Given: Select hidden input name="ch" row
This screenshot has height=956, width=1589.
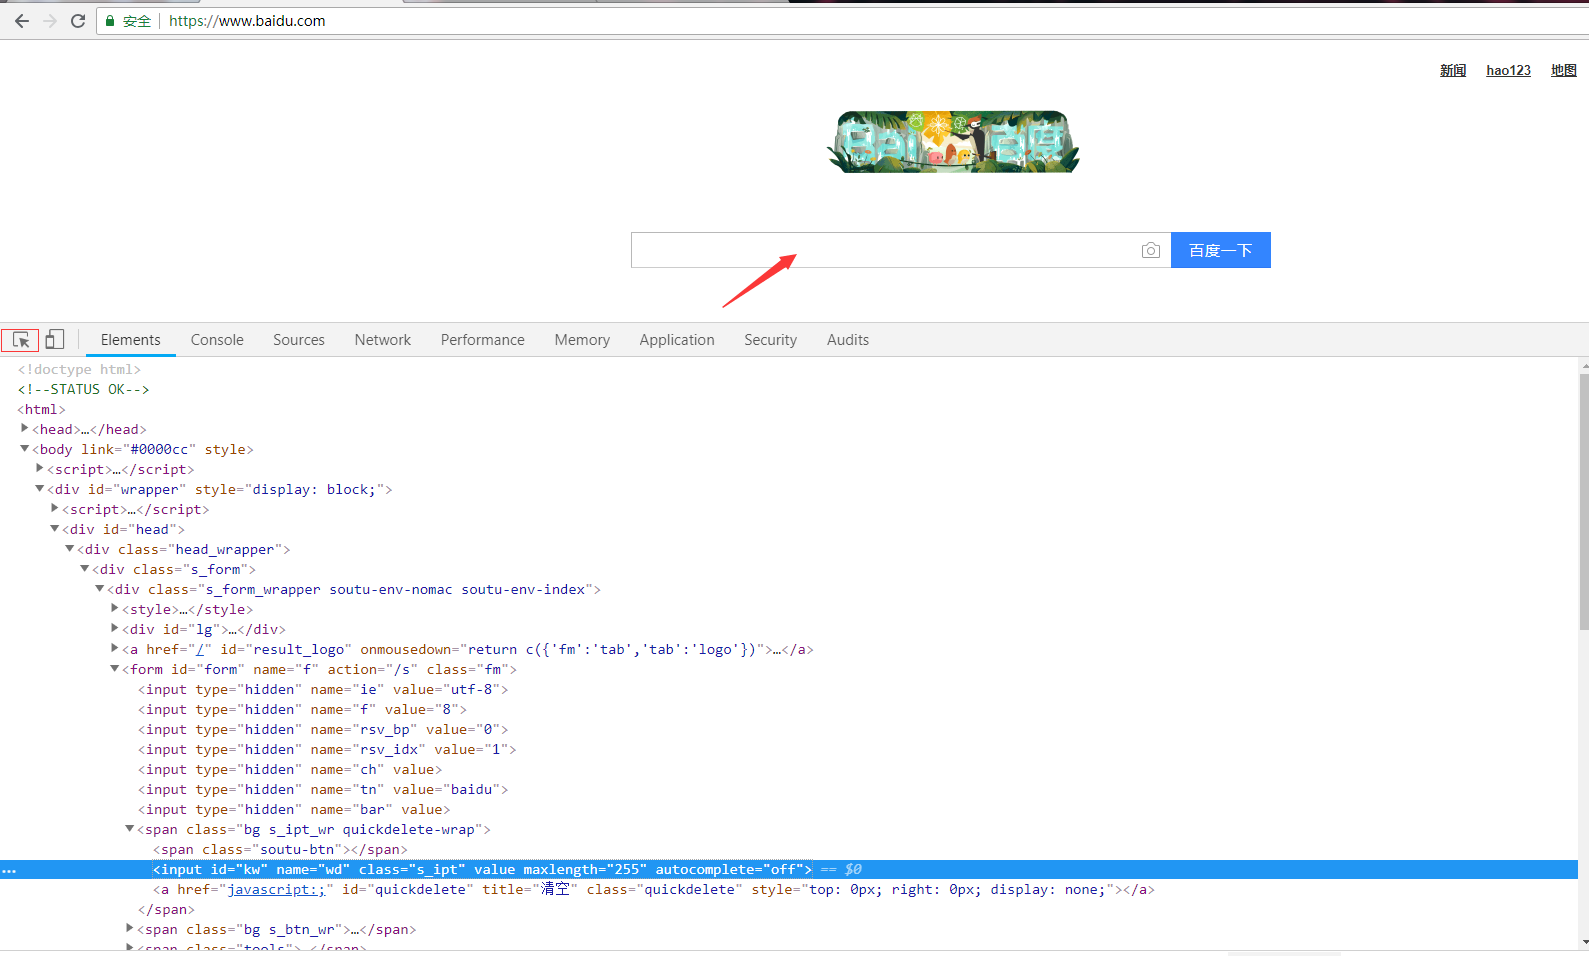Looking at the screenshot, I should (290, 770).
